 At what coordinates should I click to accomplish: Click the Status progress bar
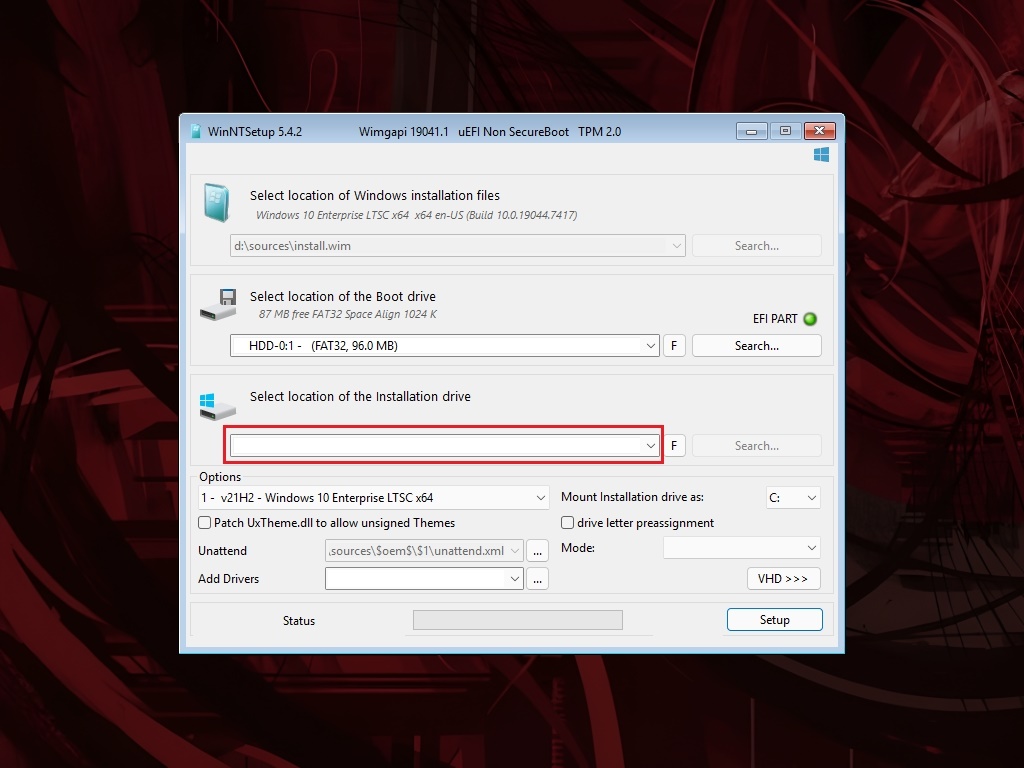tap(518, 620)
